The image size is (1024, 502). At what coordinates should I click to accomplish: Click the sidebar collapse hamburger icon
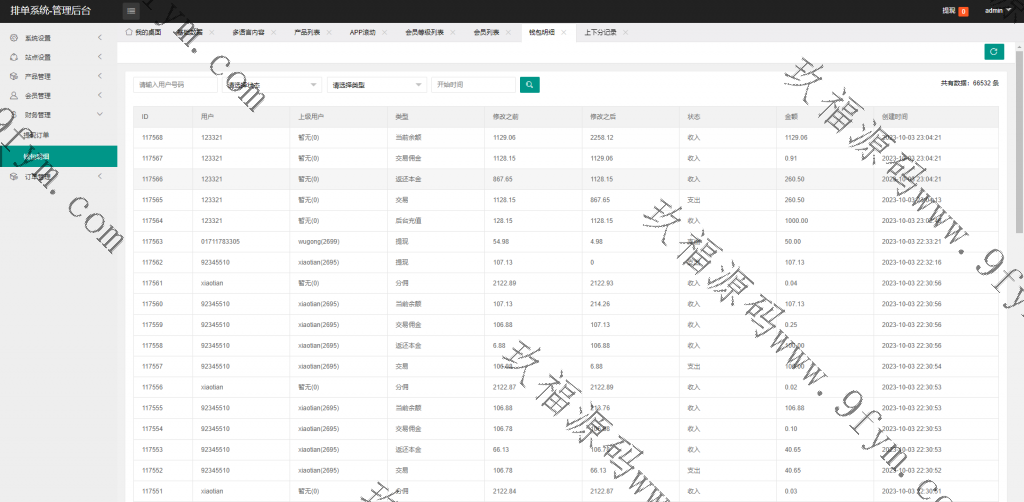click(131, 11)
